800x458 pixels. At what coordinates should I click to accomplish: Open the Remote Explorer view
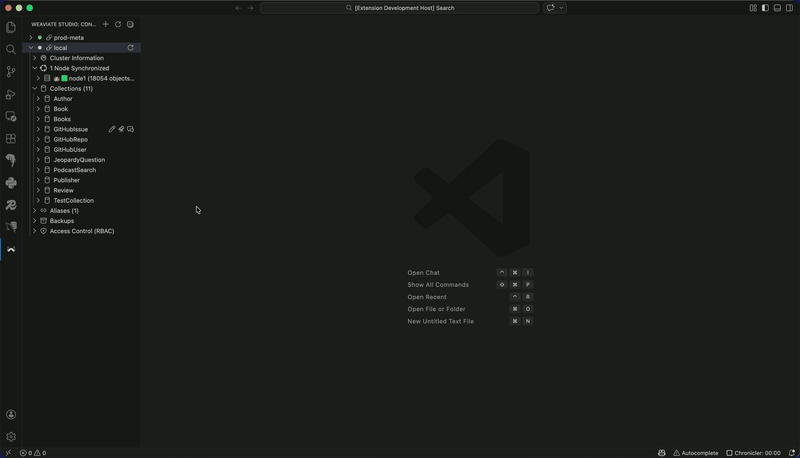[x=11, y=117]
